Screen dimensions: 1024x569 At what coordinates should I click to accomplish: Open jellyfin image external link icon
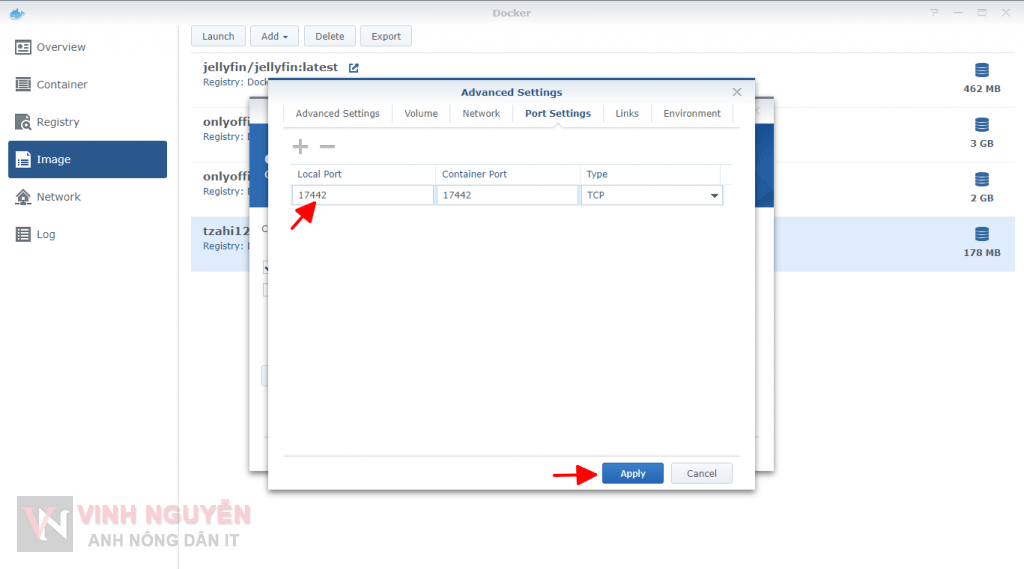pyautogui.click(x=353, y=68)
